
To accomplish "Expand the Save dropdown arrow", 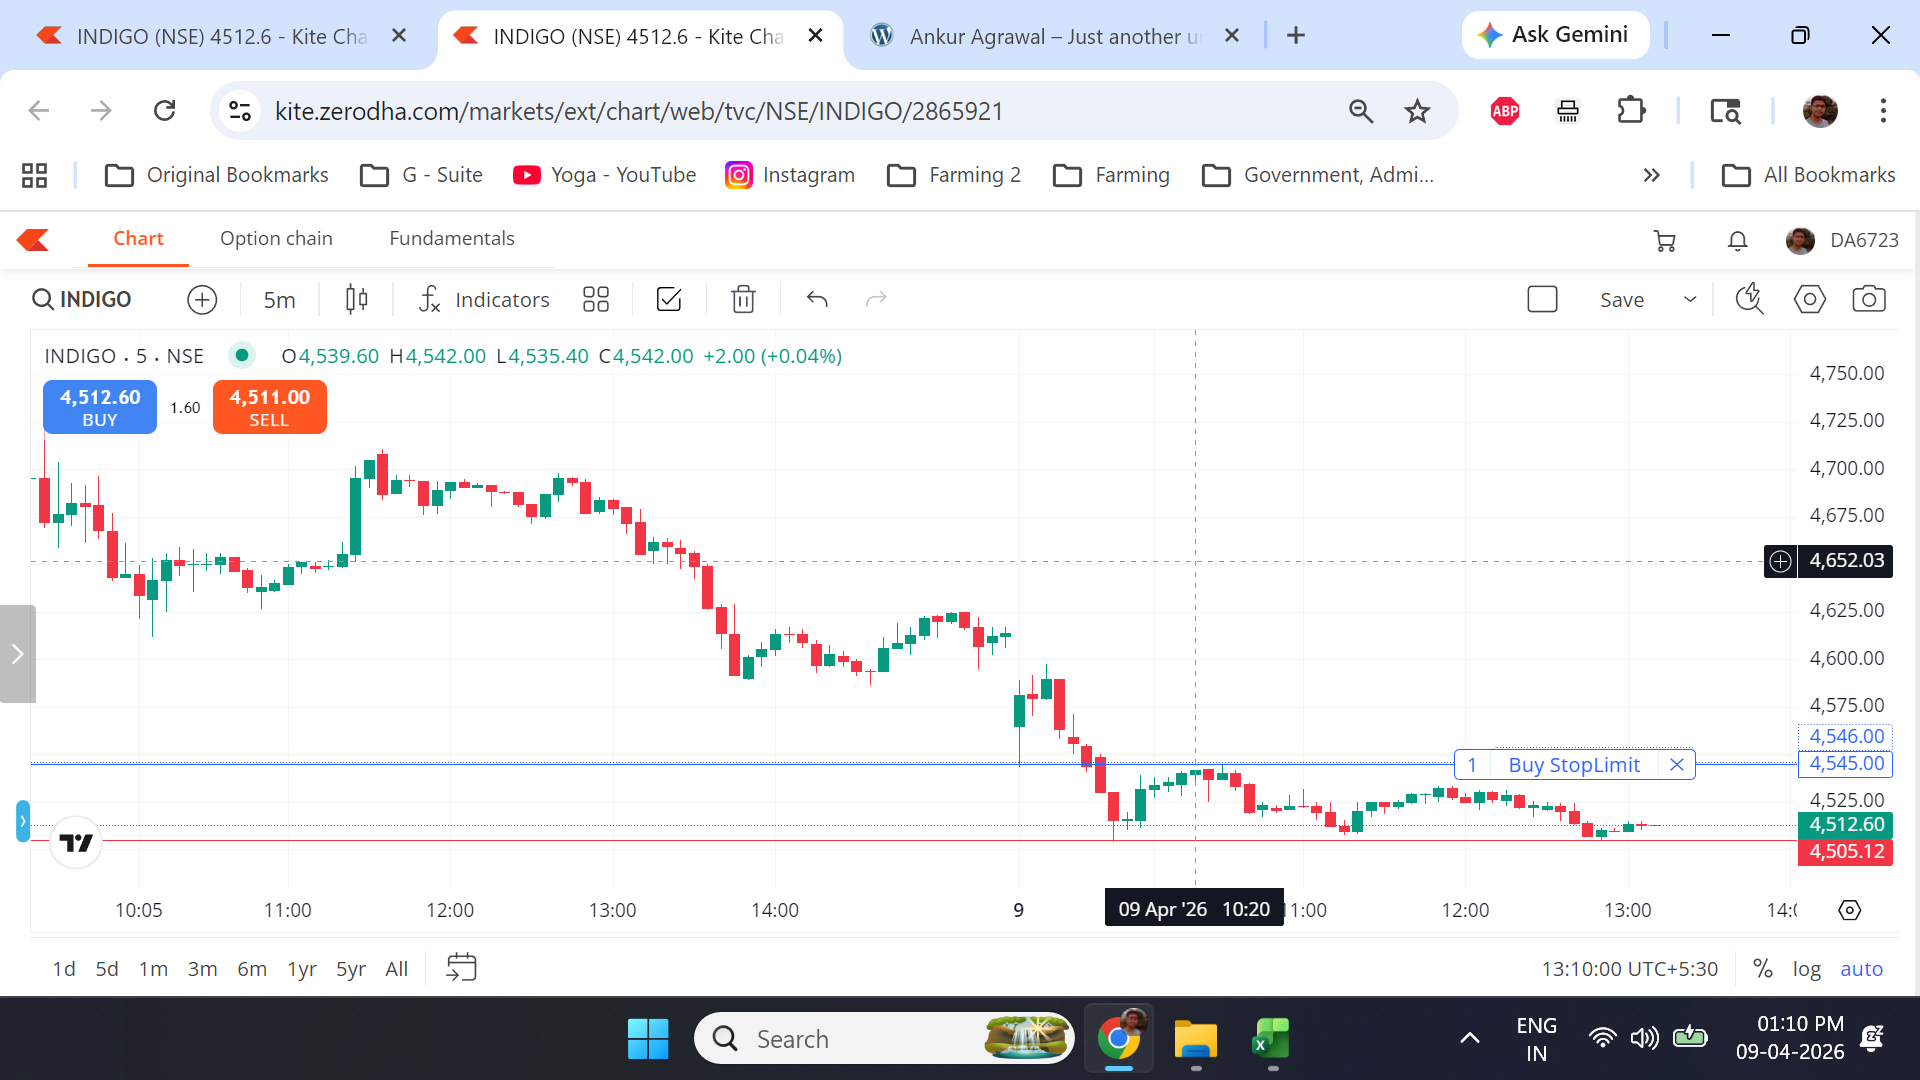I will point(1690,299).
